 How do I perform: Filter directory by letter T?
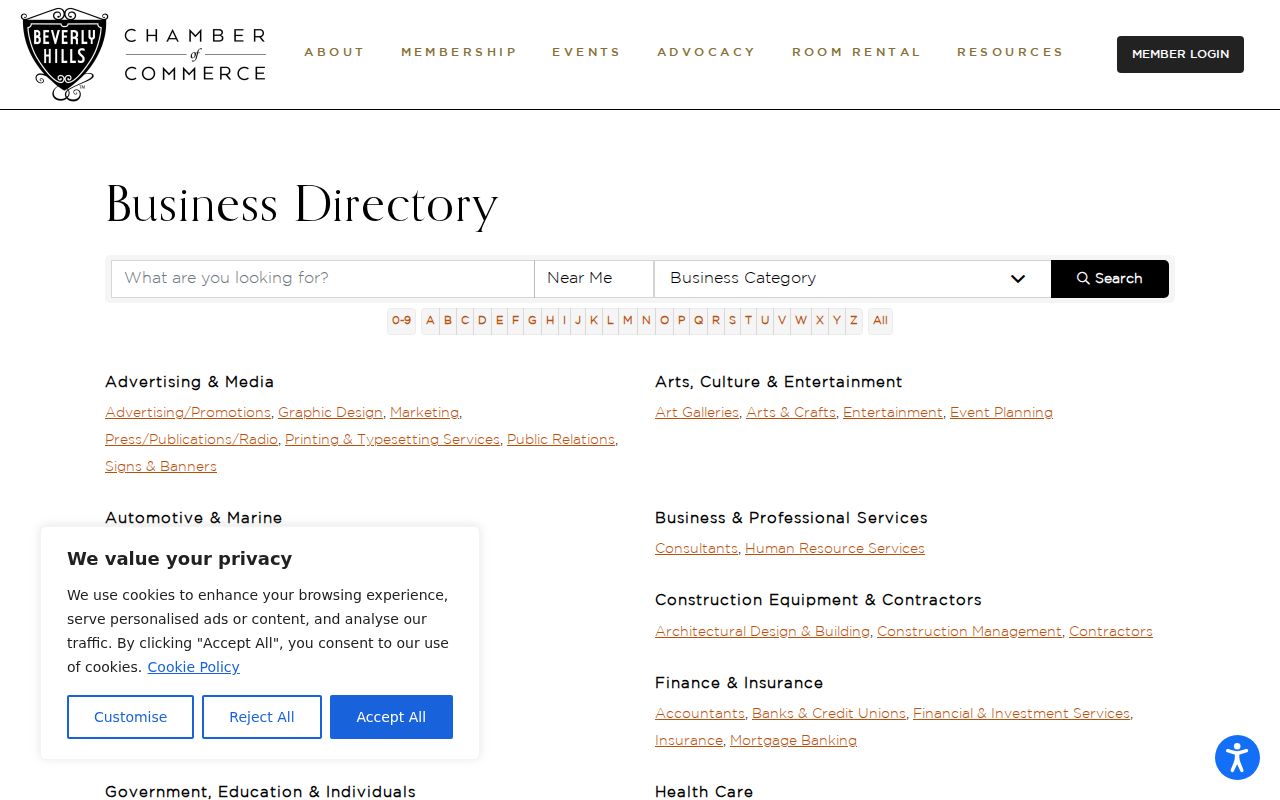coord(748,321)
